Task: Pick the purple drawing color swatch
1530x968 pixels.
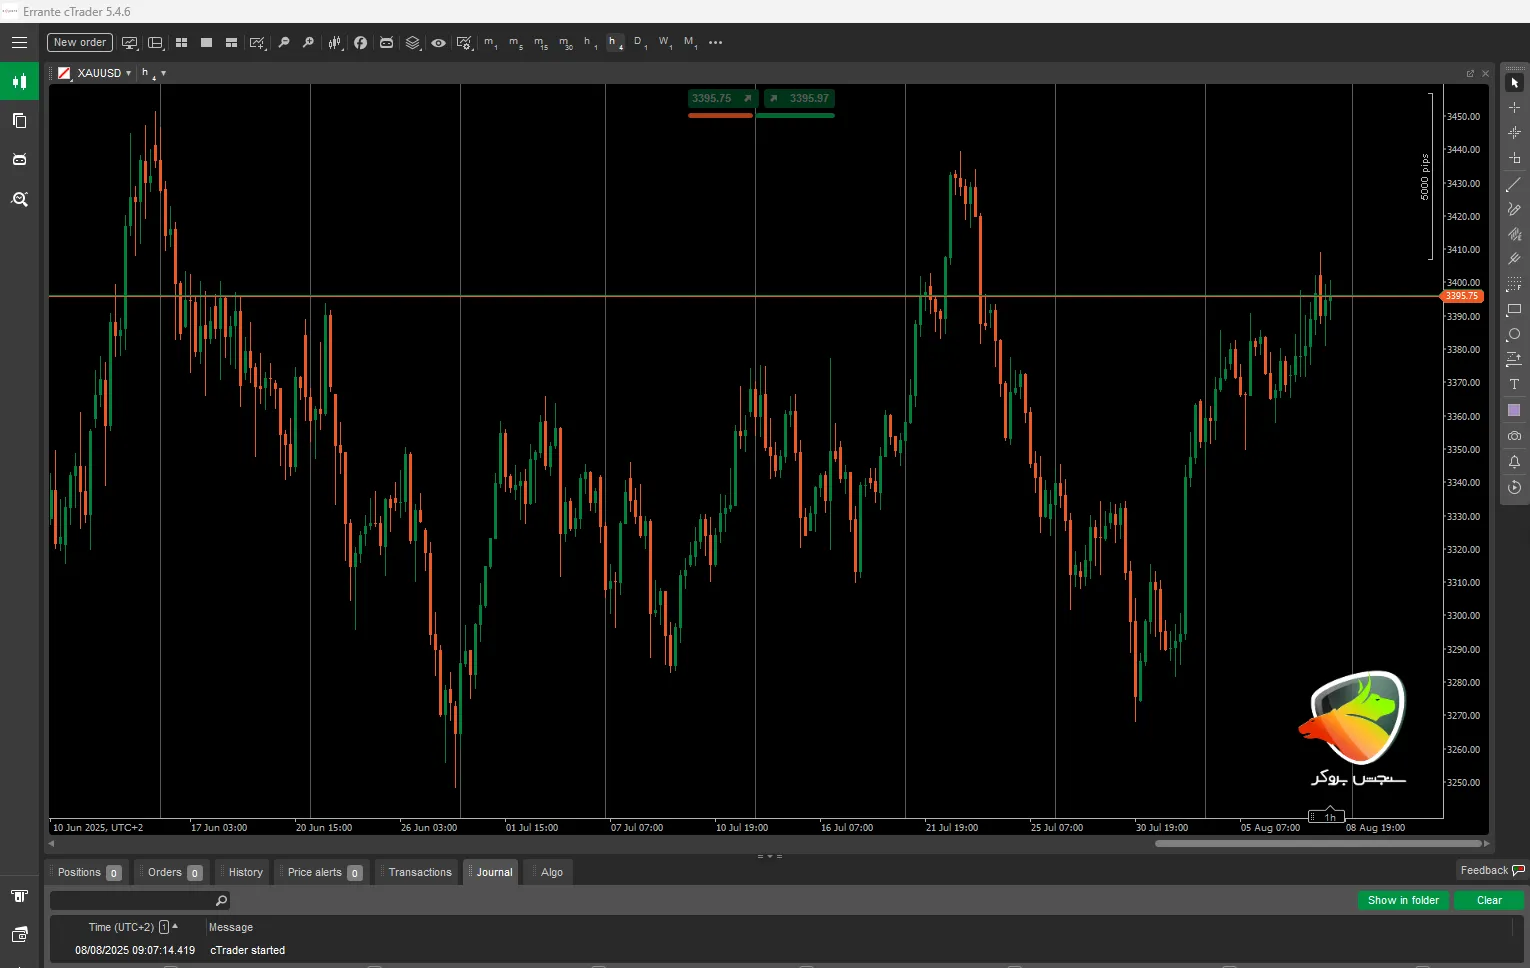Action: tap(1514, 411)
